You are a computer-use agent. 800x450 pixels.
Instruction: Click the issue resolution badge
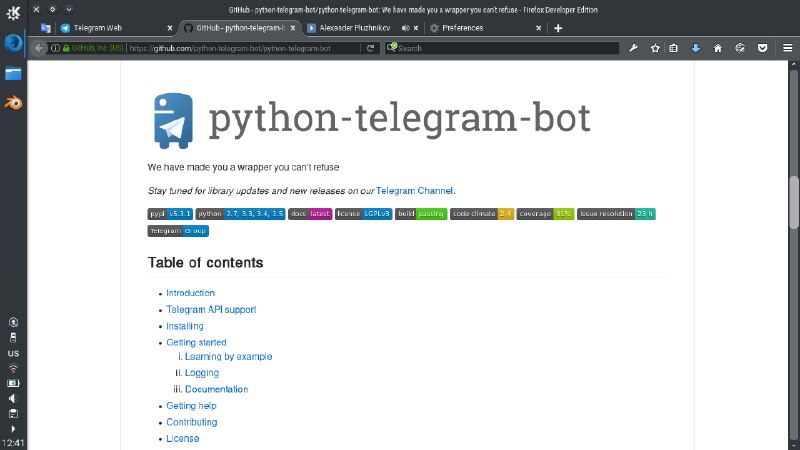click(616, 214)
